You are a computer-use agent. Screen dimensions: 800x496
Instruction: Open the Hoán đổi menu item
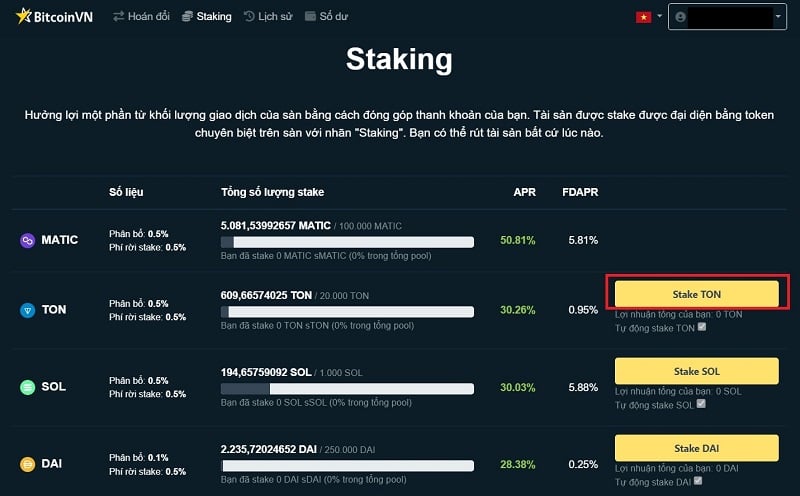tap(141, 17)
